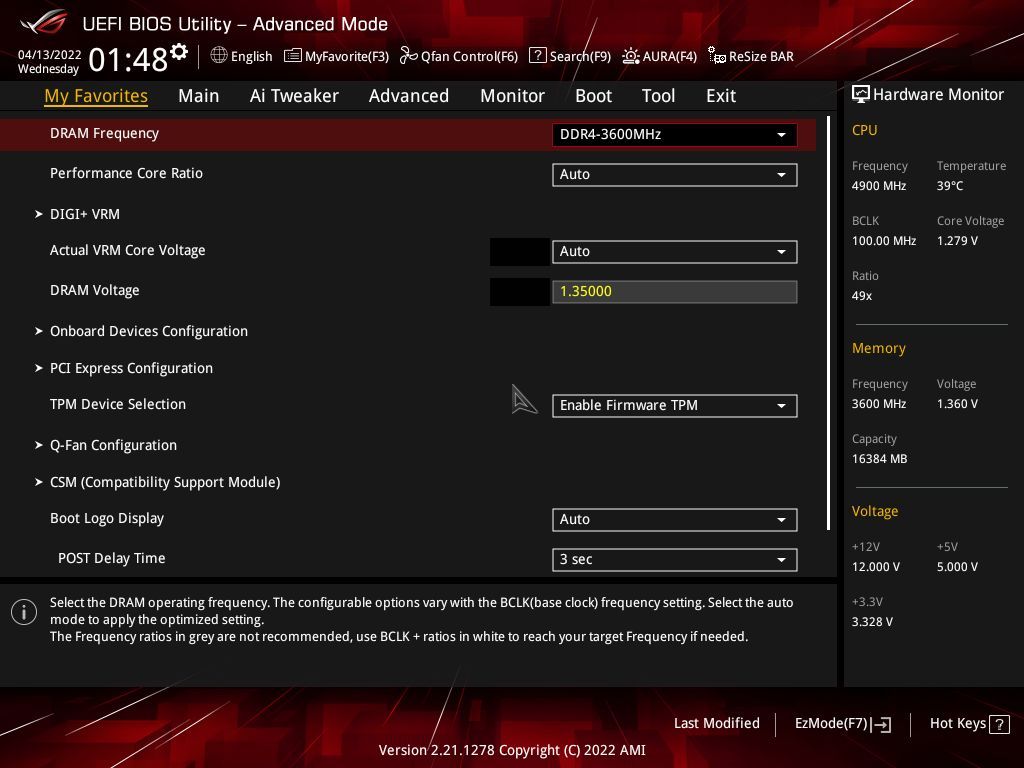Open the POST Delay Time dropdown

(675, 560)
